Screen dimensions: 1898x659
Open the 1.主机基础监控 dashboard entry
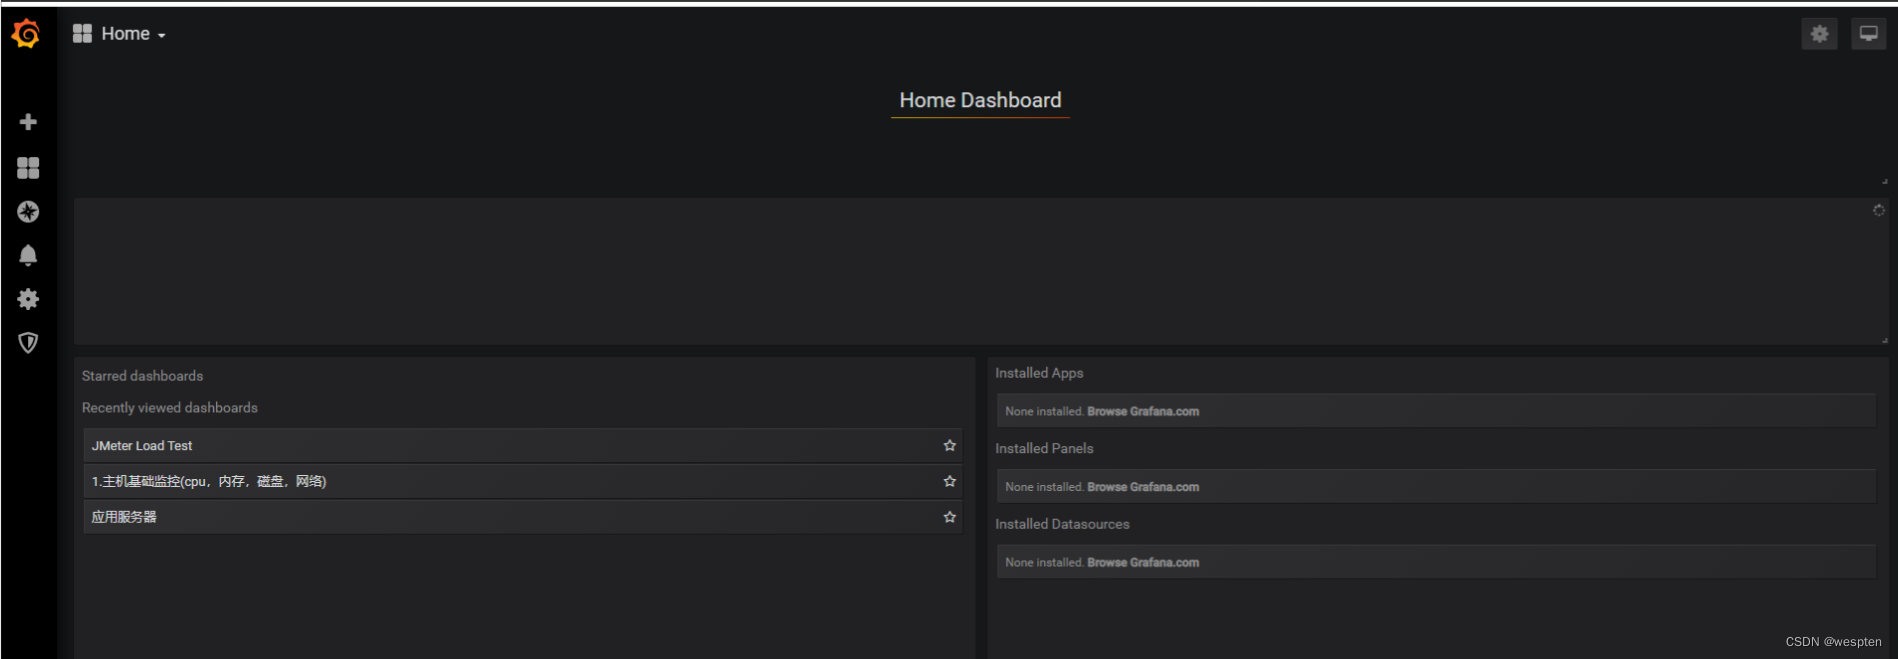[209, 482]
